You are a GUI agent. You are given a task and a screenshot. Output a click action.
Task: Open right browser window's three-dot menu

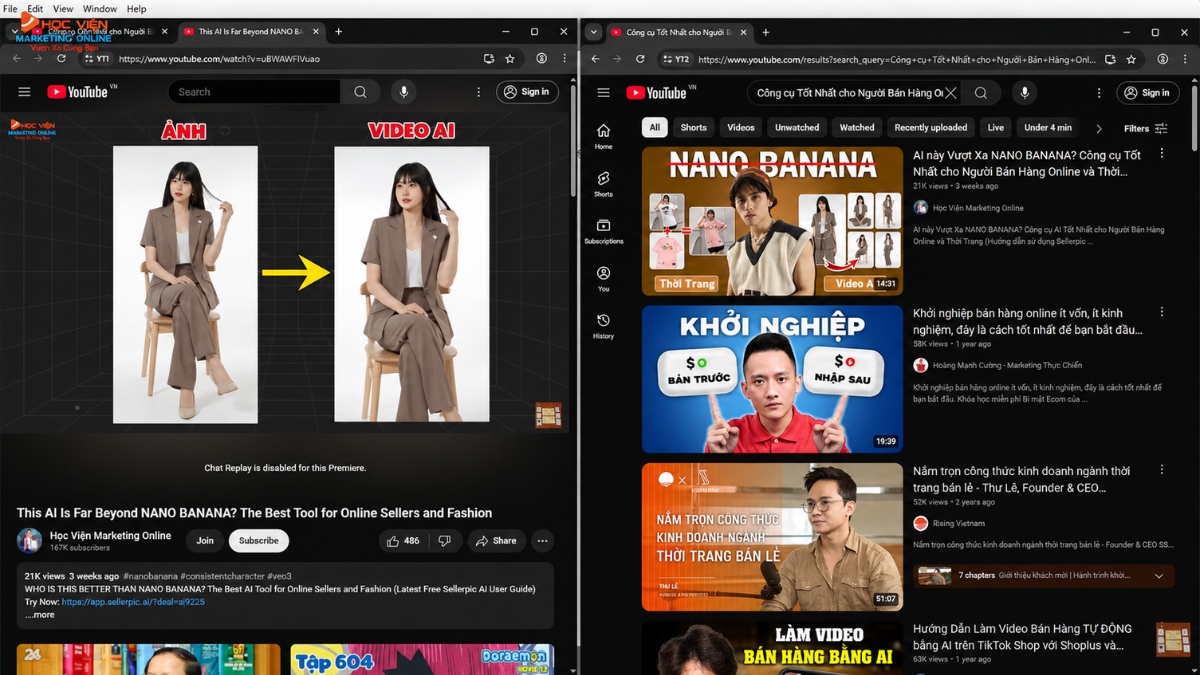[x=1186, y=59]
